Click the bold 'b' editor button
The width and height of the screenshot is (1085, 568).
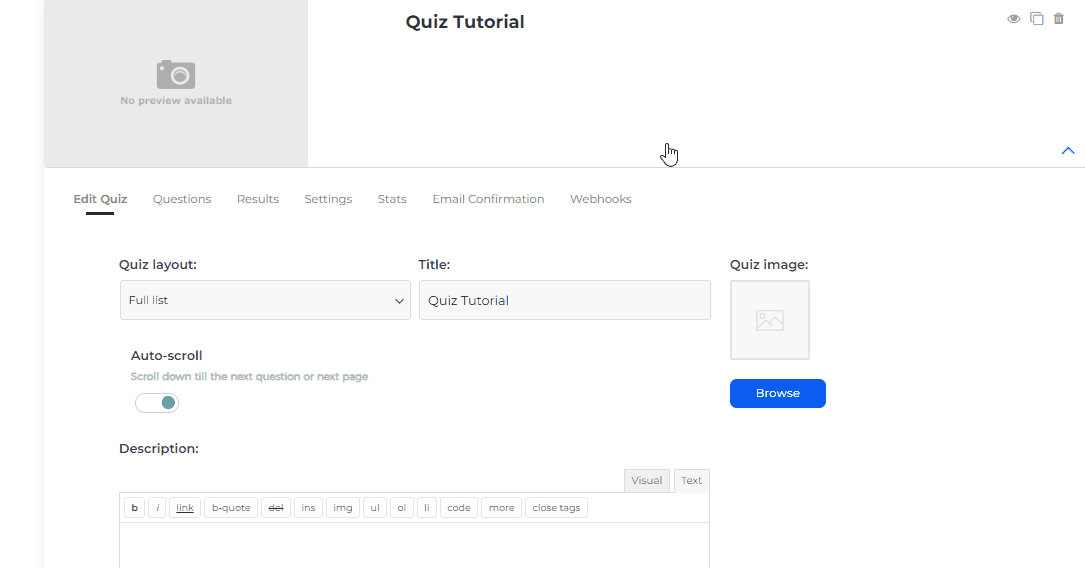point(134,508)
